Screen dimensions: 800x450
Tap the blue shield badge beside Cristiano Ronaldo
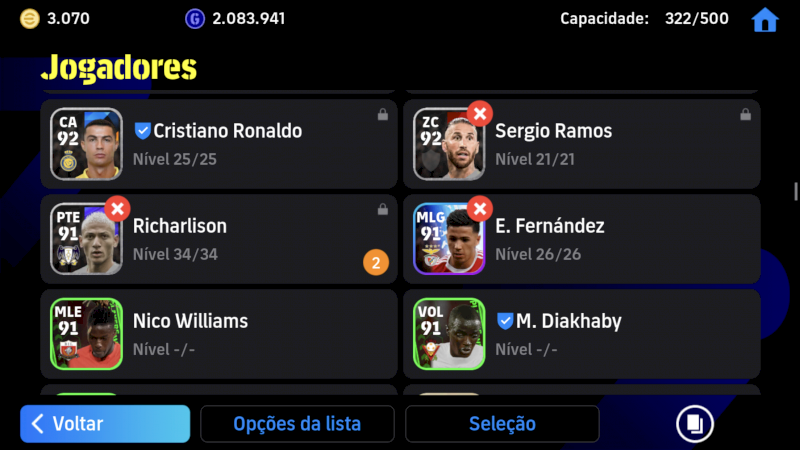(142, 131)
